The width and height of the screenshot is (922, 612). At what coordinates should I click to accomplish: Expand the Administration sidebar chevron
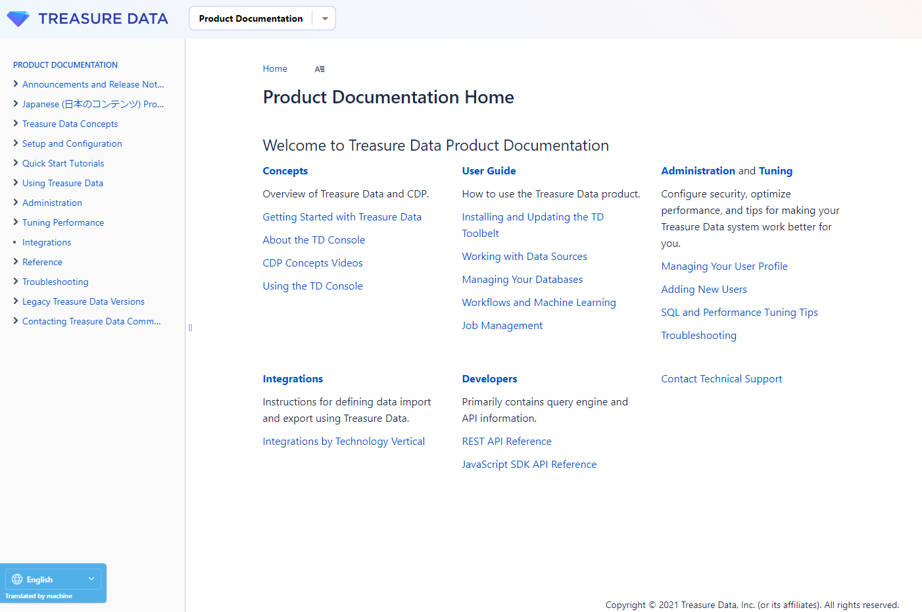pos(15,202)
